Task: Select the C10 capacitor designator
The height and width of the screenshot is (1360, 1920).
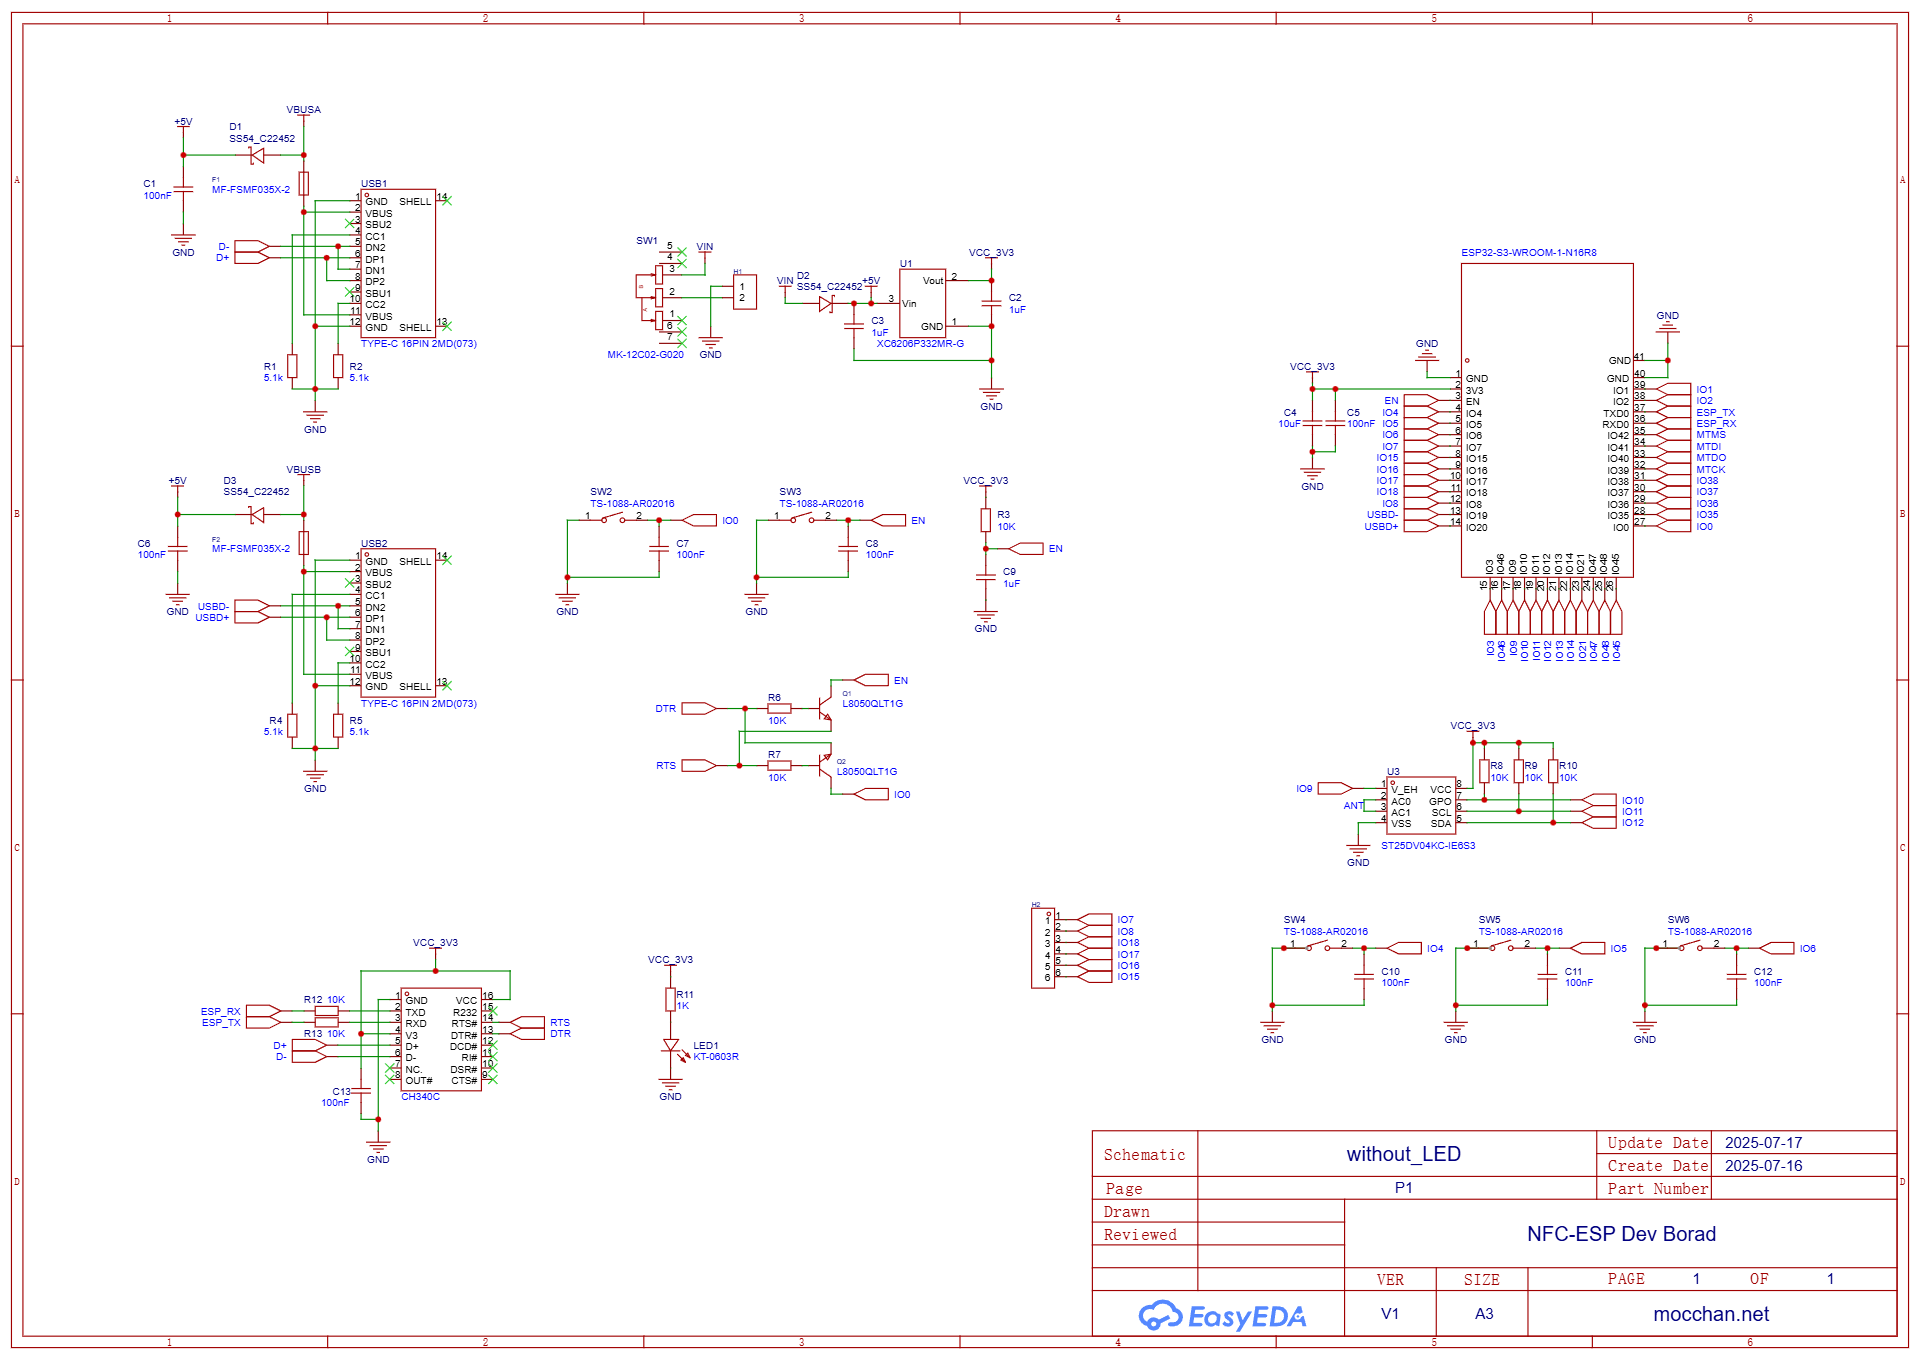Action: 1391,972
